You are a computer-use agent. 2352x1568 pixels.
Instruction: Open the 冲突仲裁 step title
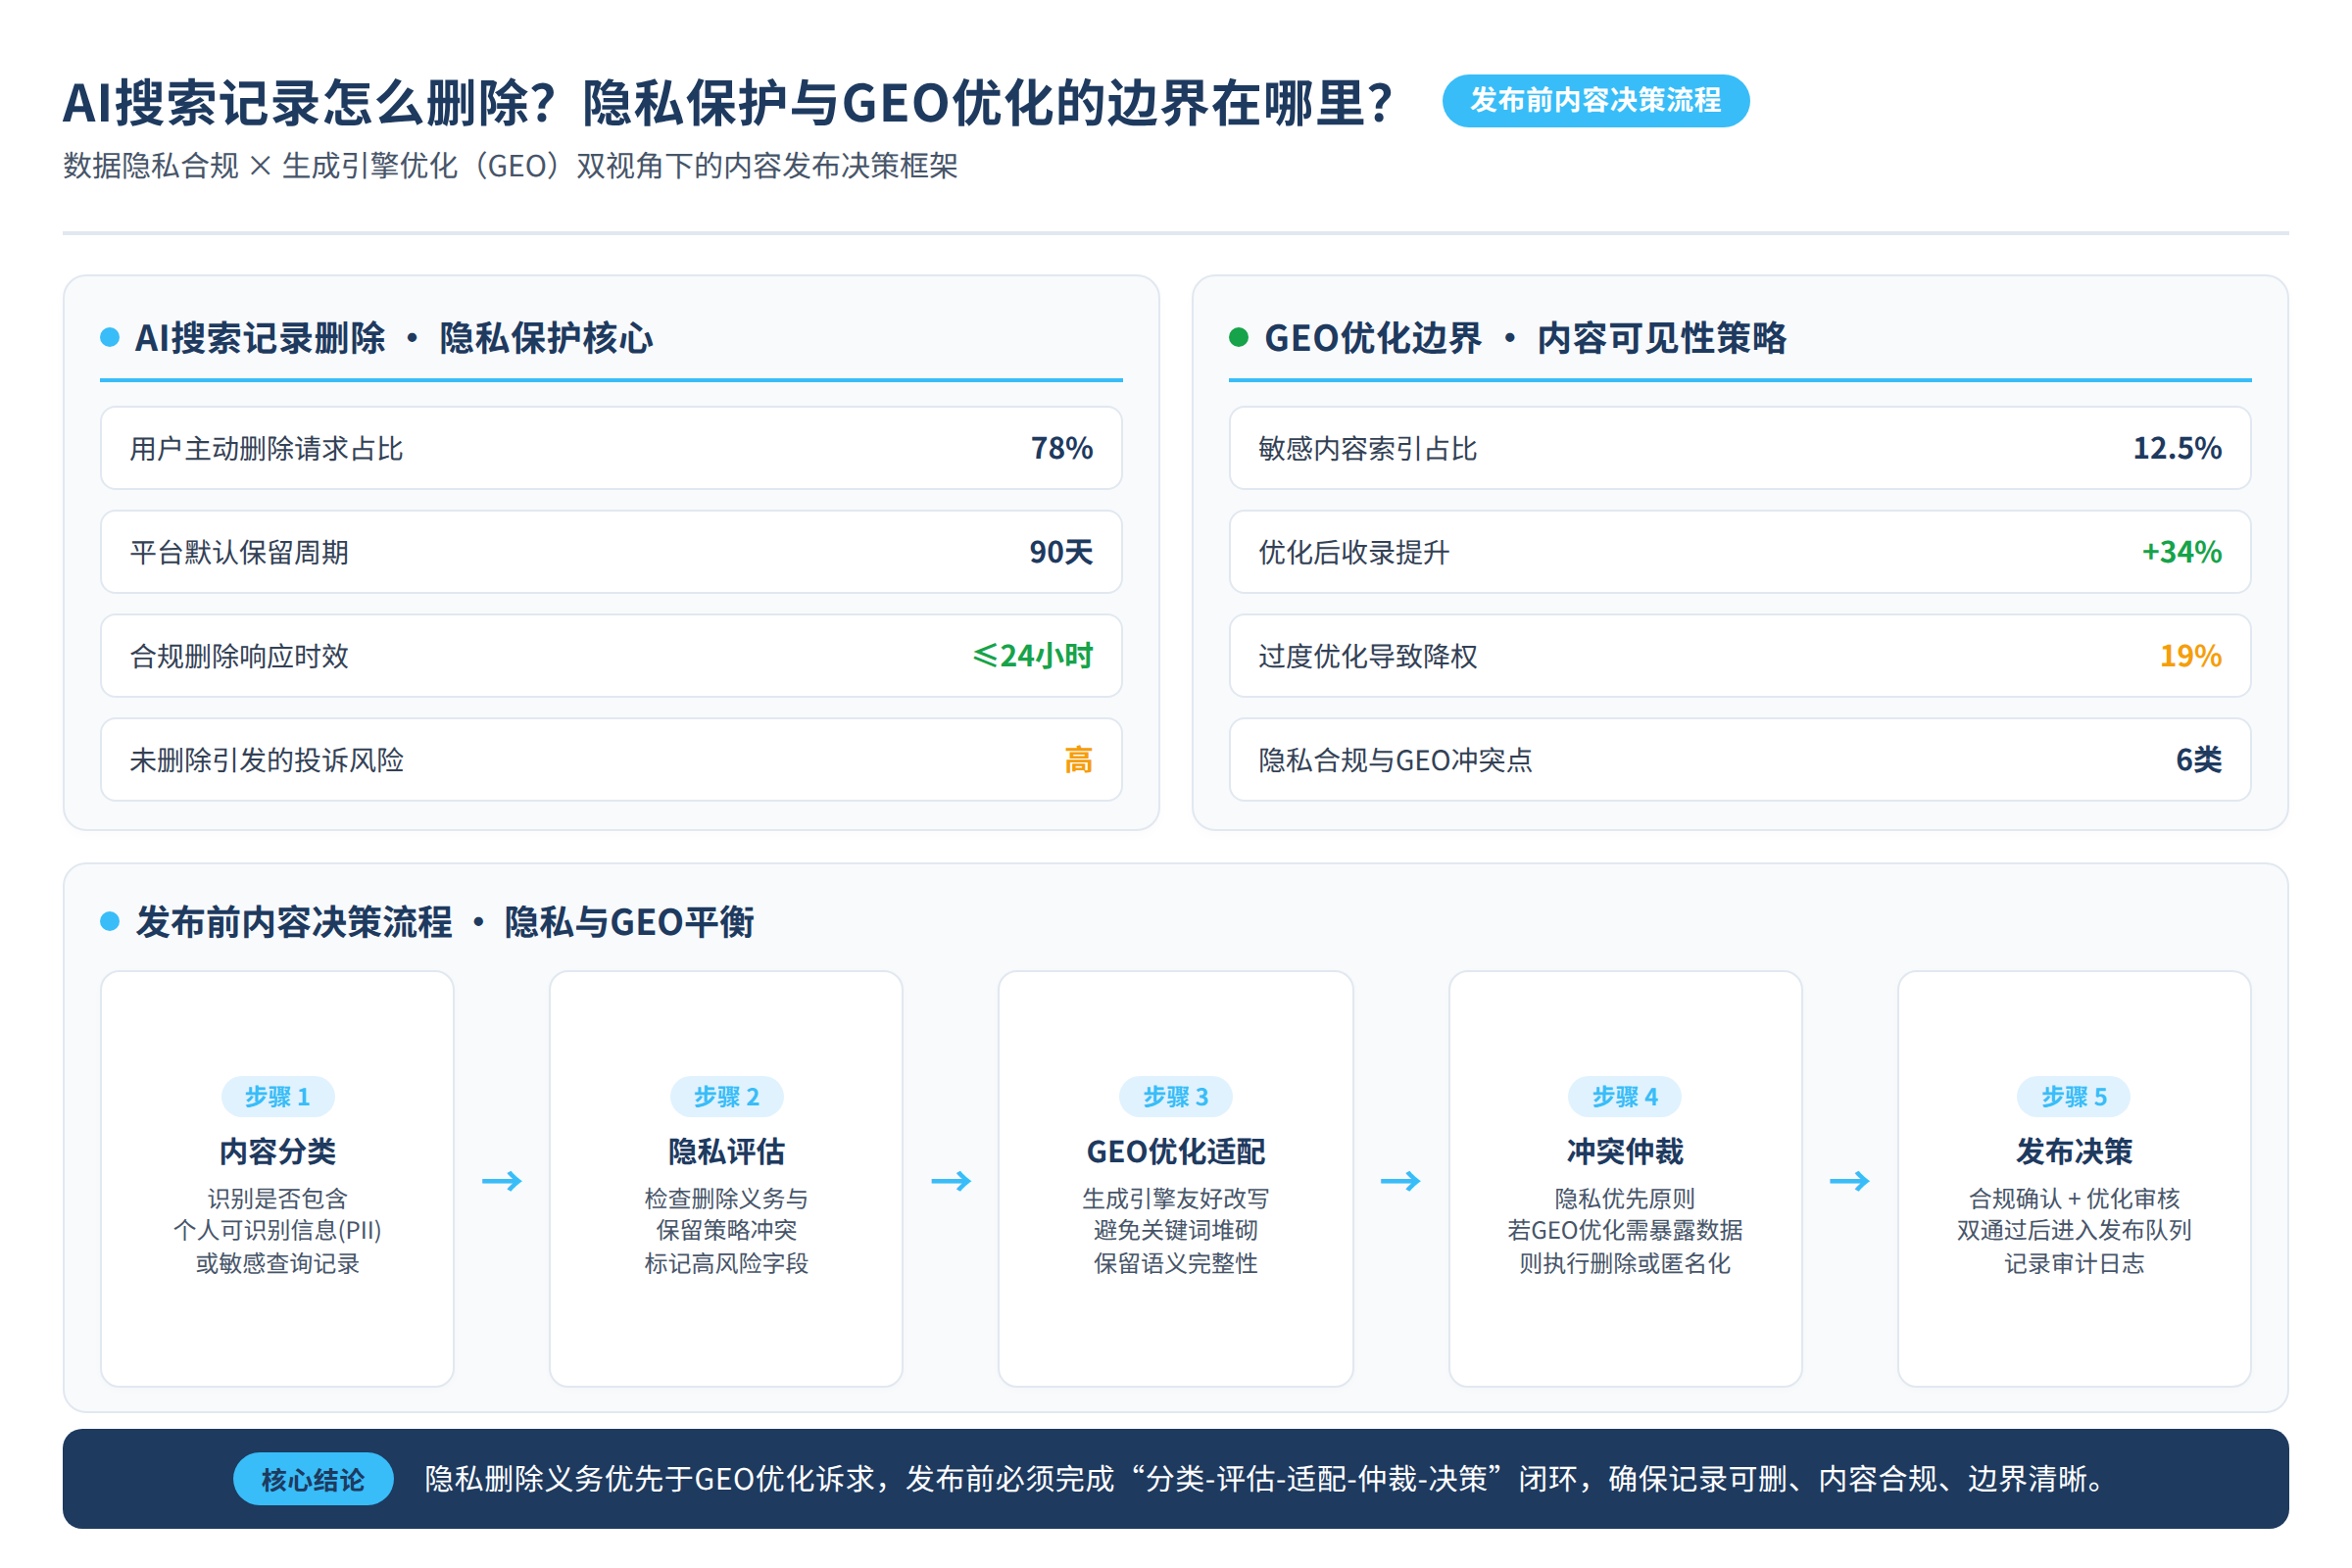tap(1624, 1152)
